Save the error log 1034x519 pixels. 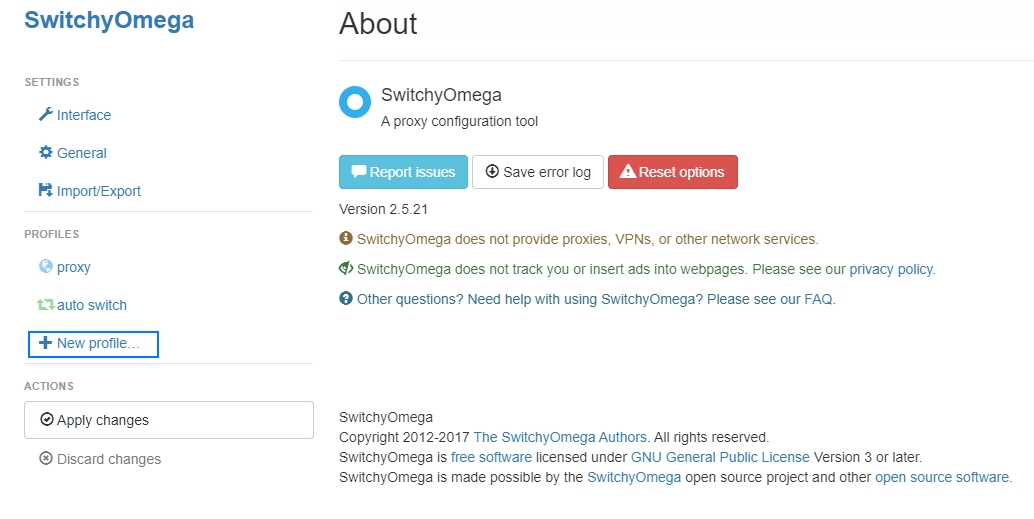538,172
